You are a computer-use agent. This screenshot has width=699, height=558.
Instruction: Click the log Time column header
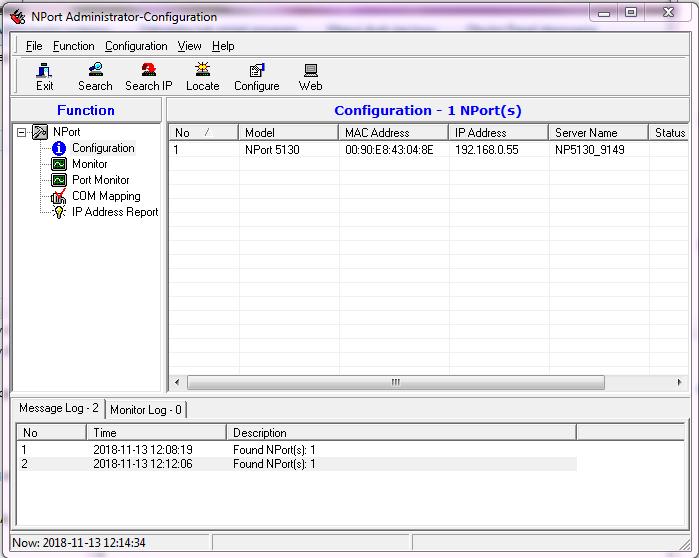tap(156, 433)
